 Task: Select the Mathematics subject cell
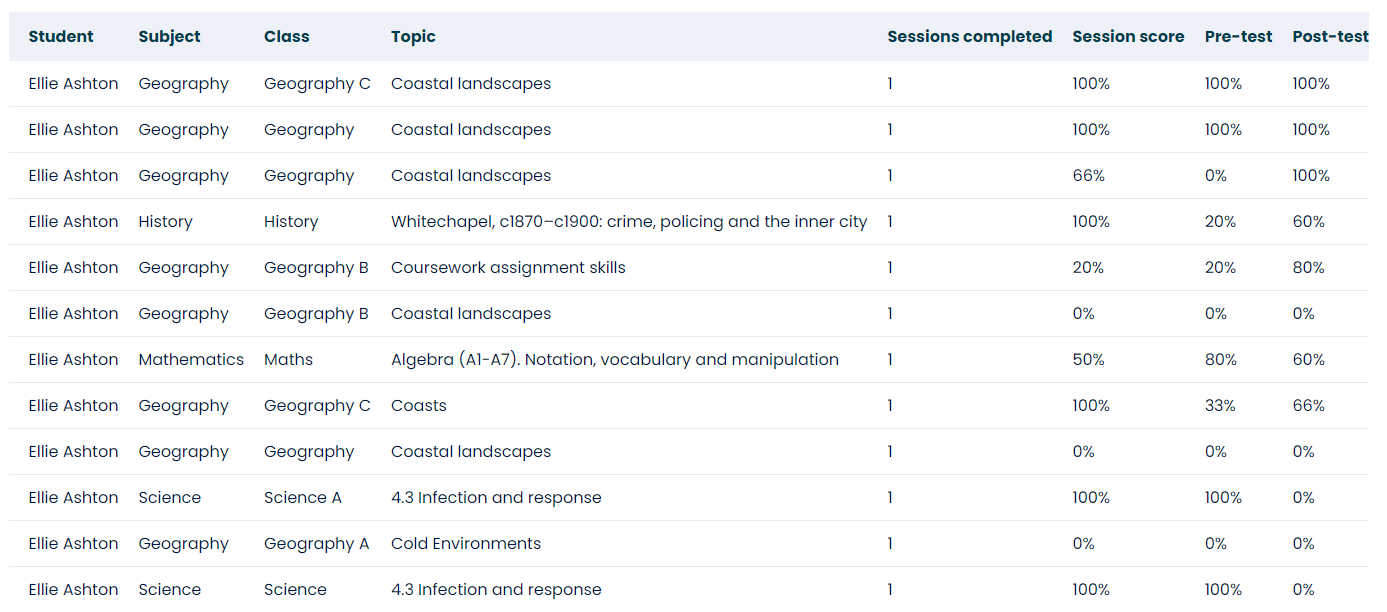point(191,360)
